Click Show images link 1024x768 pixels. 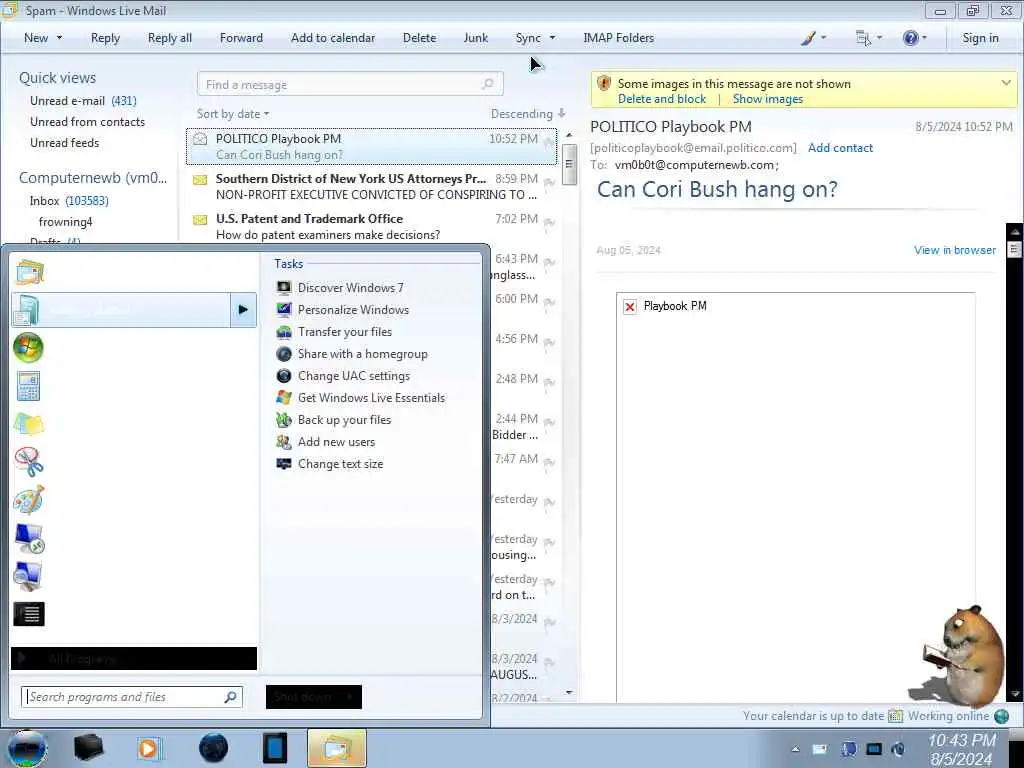[x=767, y=99]
